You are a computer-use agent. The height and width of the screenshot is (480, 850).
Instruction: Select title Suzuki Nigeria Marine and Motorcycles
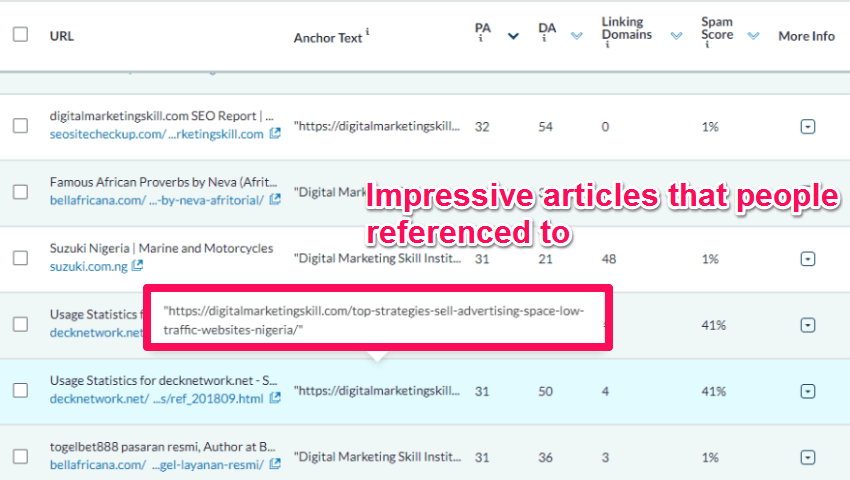click(162, 248)
